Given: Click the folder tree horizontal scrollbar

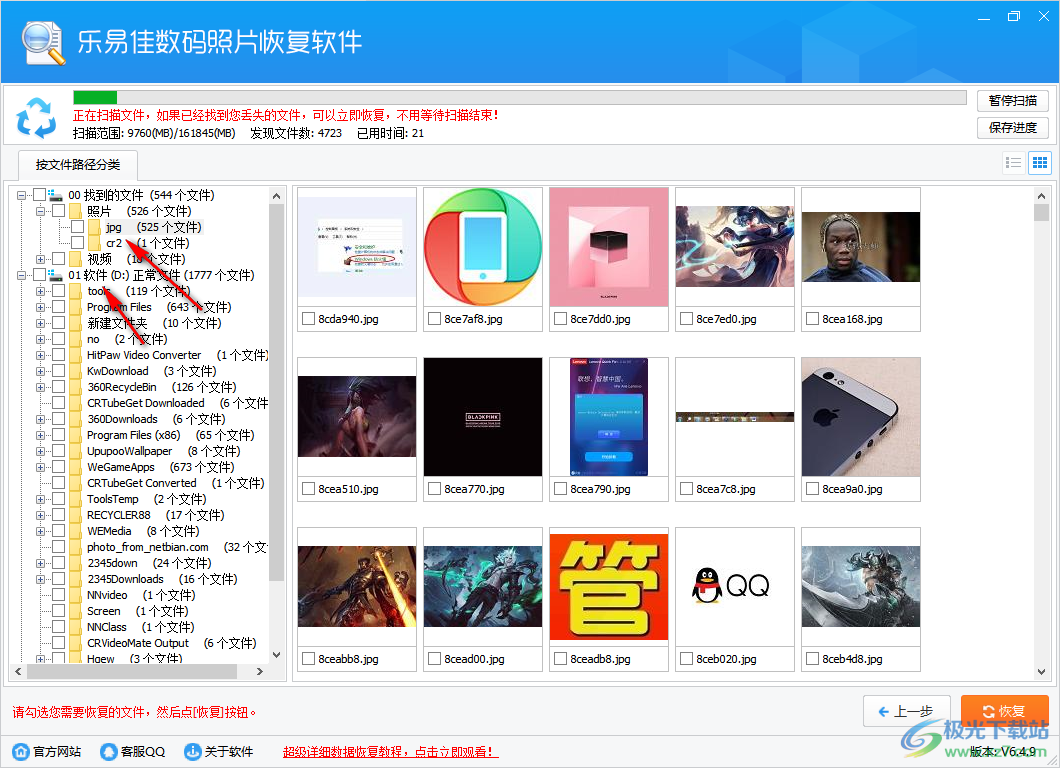Looking at the screenshot, I should [x=132, y=671].
